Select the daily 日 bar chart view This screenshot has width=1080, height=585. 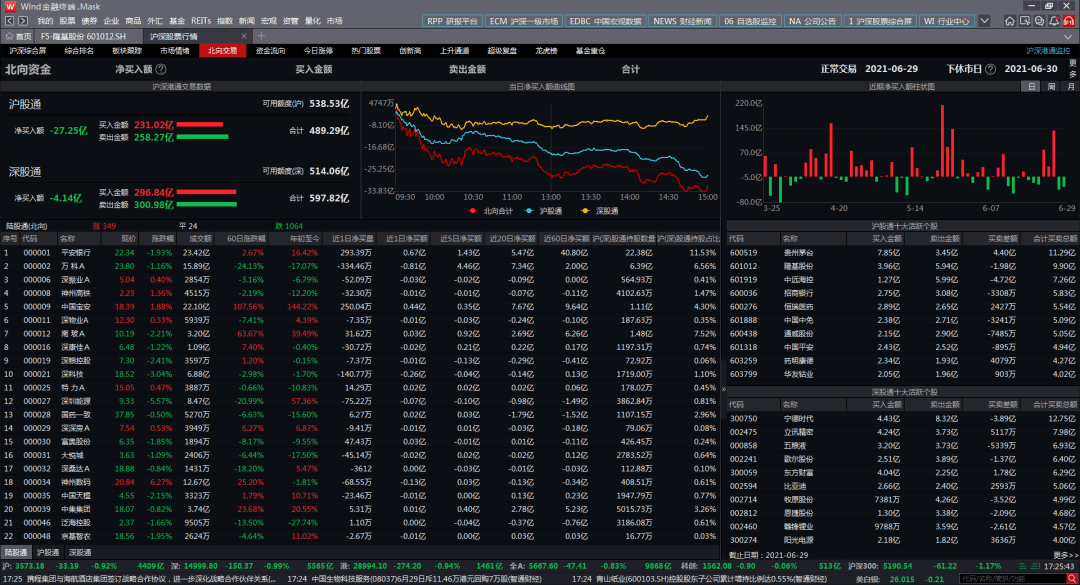[x=1031, y=87]
